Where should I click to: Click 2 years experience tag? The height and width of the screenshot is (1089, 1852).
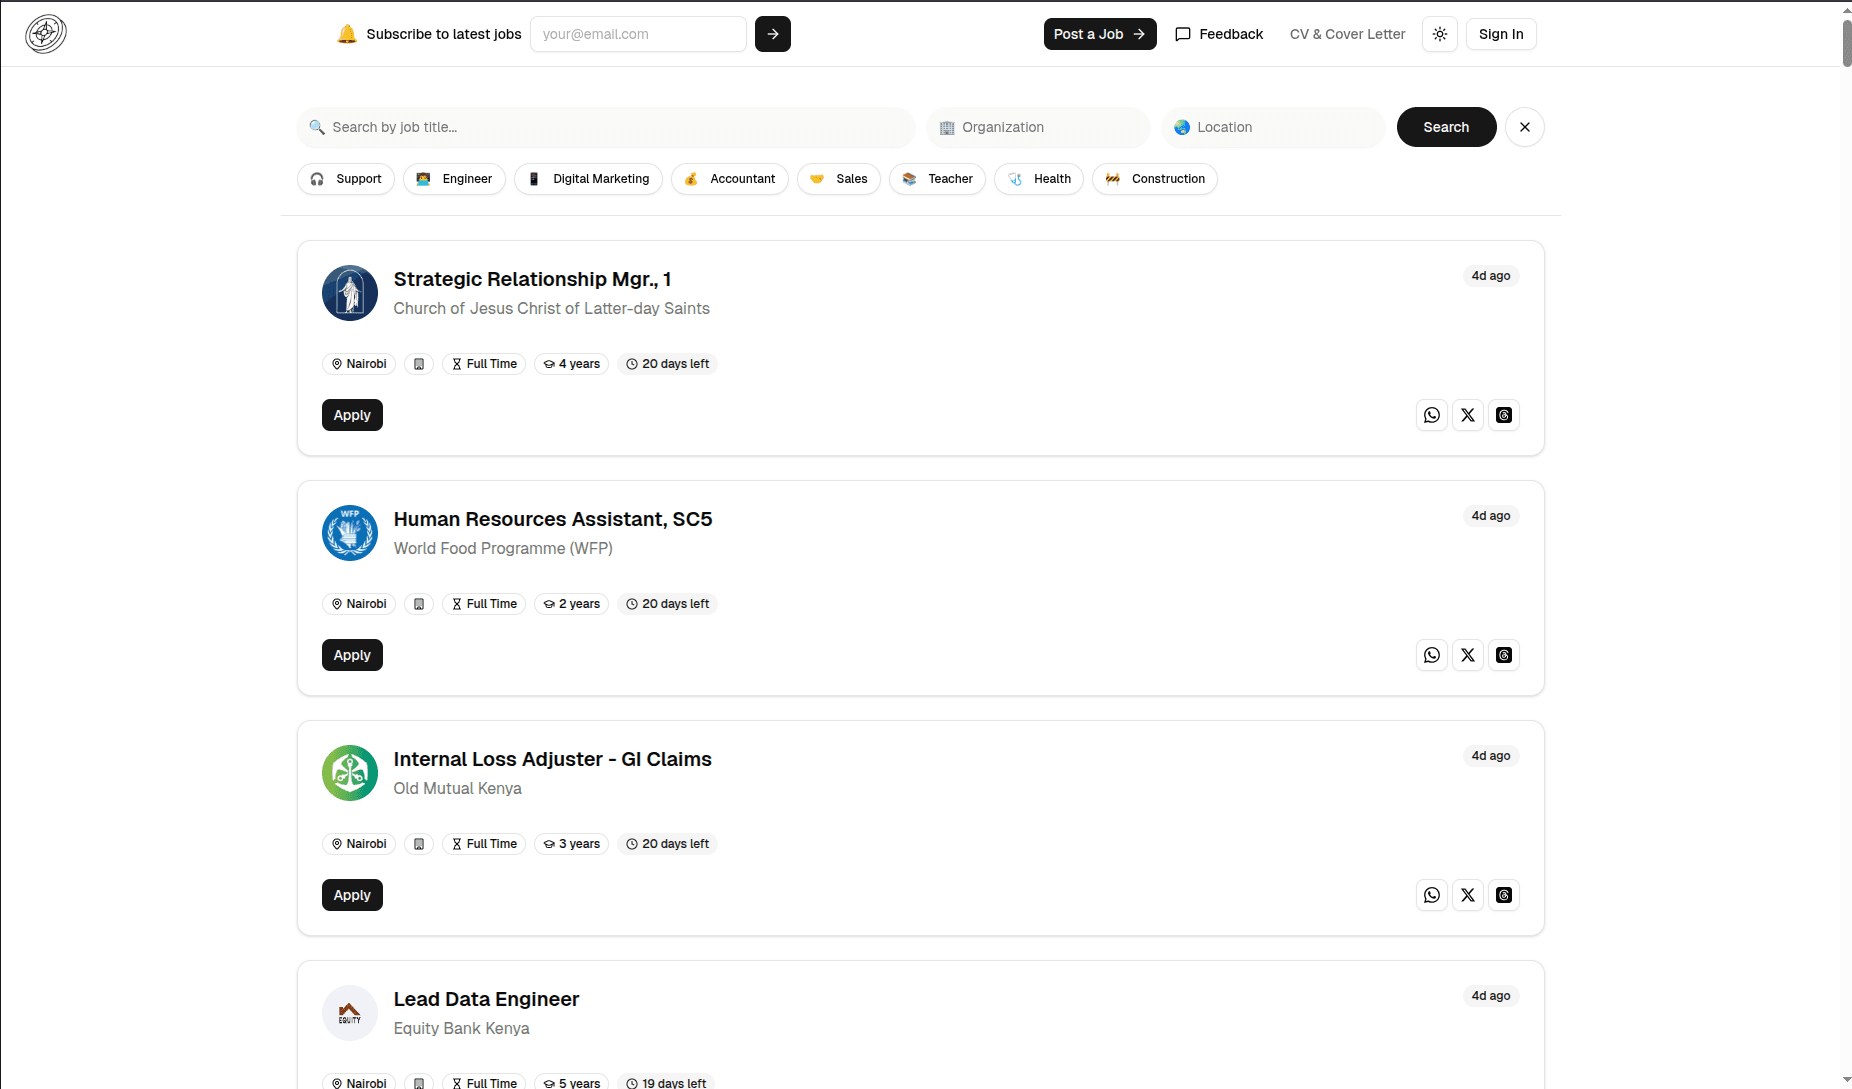[x=571, y=604]
